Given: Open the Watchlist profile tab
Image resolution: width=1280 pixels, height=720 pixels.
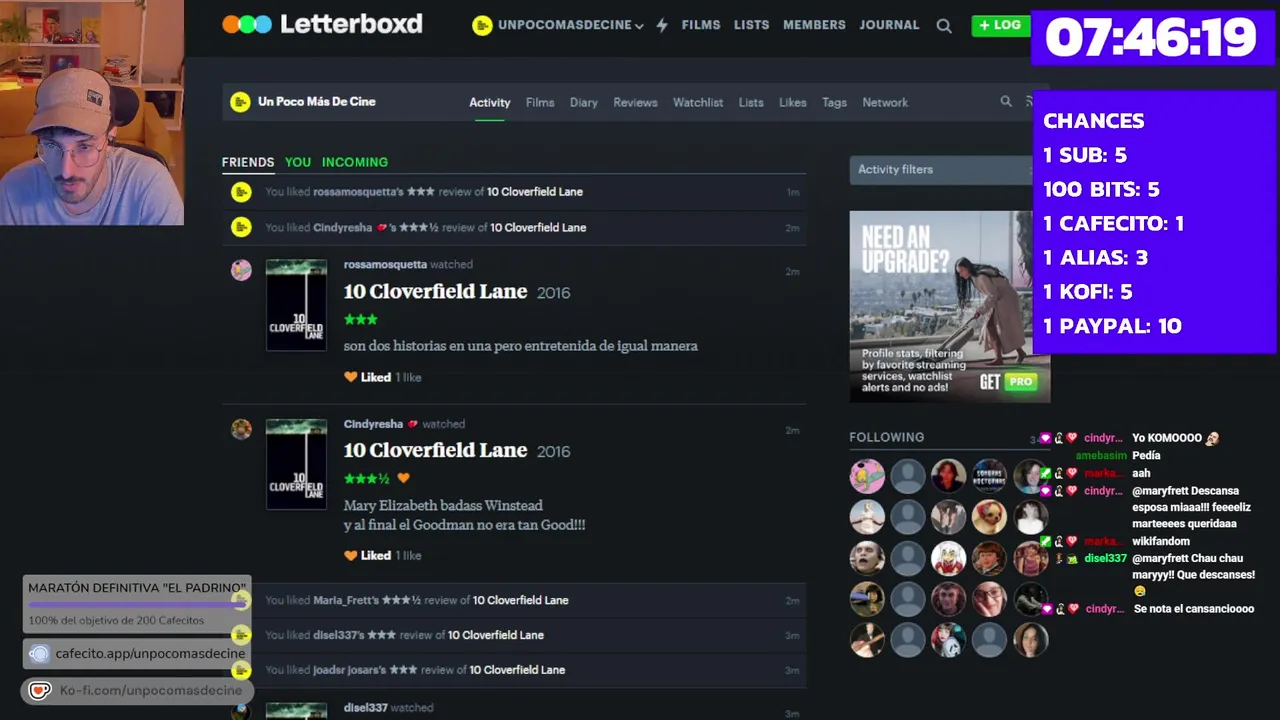Looking at the screenshot, I should tap(698, 102).
